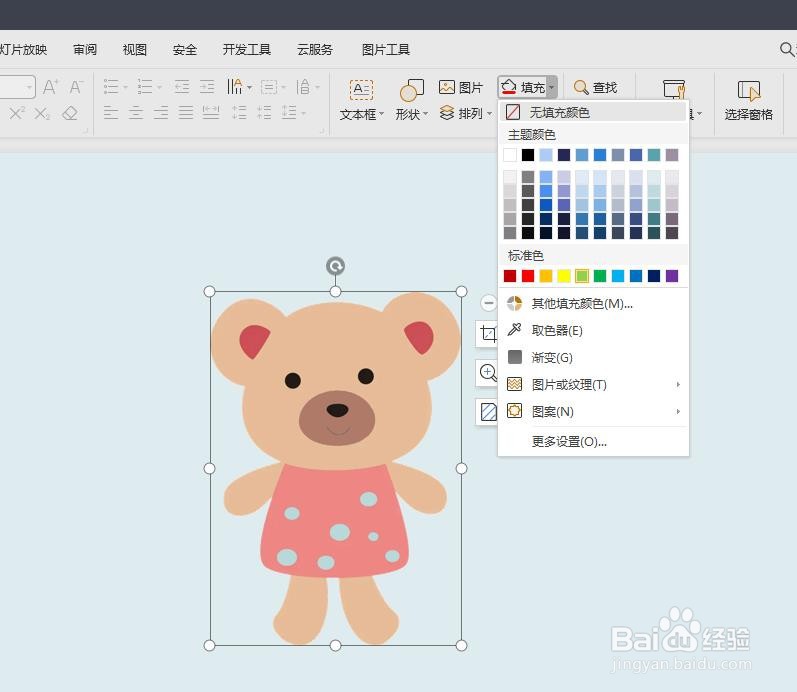This screenshot has width=797, height=692.
Task: Select the teddy bear image
Action: 335,468
